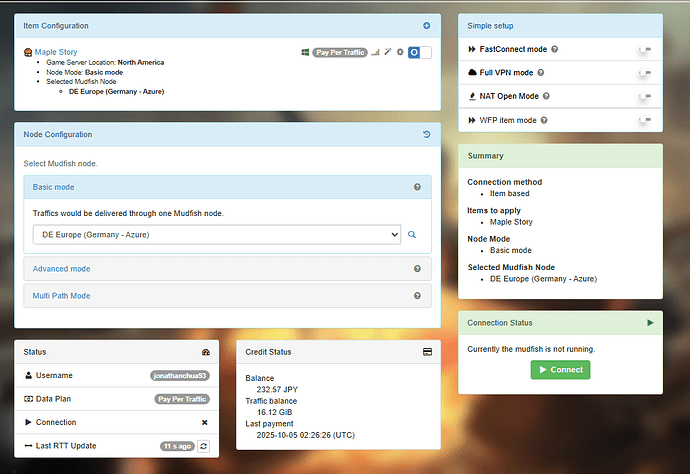This screenshot has width=690, height=474.
Task: Toggle the NAT Open Mode switch
Action: 644,97
